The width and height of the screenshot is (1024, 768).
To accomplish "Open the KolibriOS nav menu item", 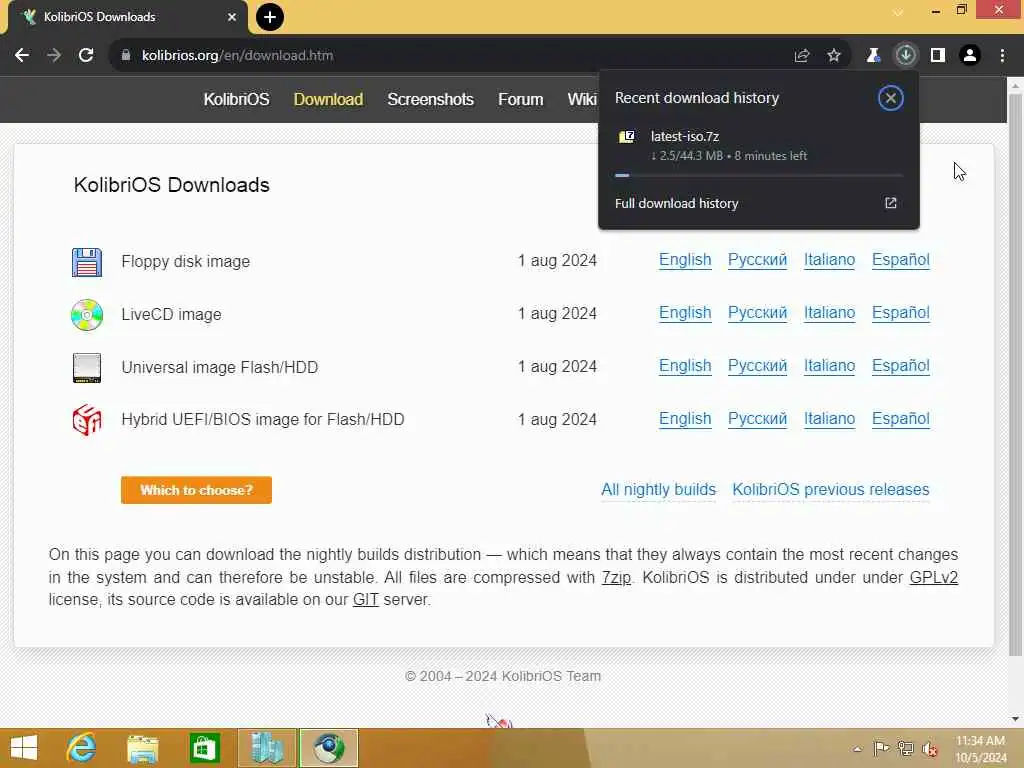I will (236, 99).
